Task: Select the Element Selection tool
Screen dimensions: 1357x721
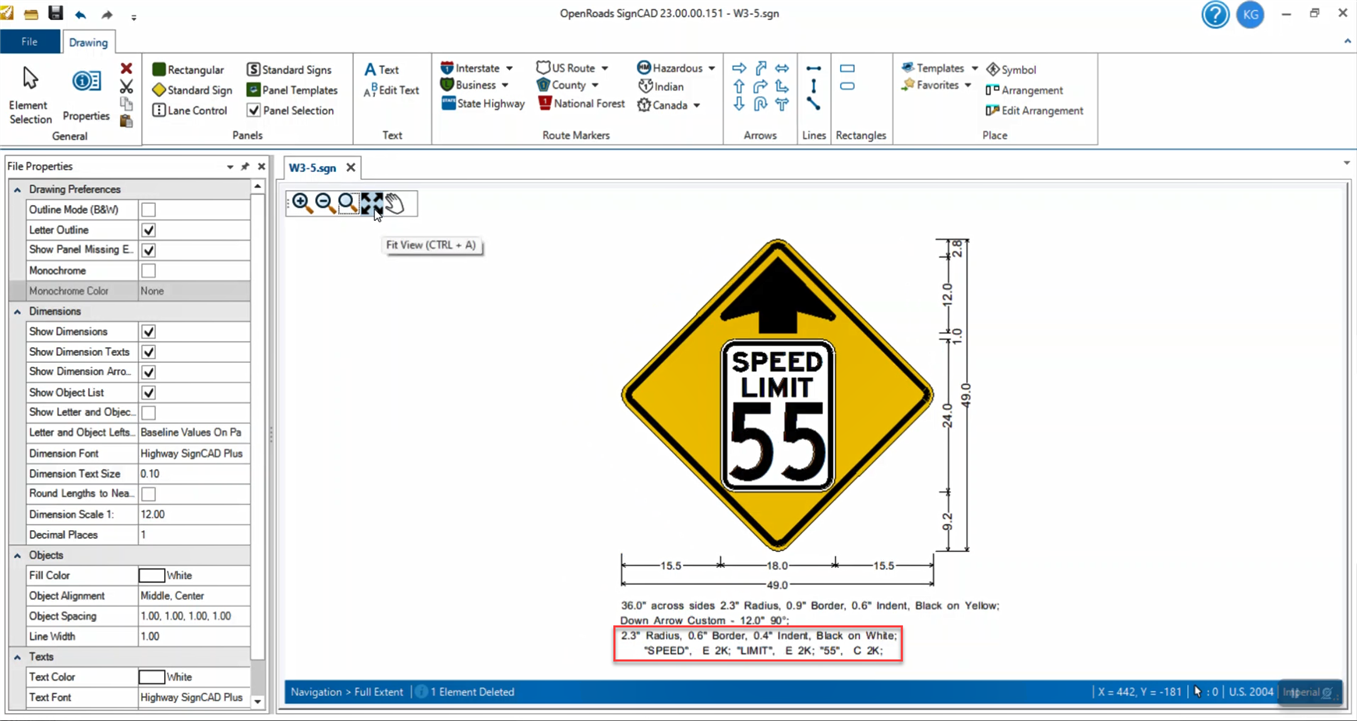Action: [28, 85]
